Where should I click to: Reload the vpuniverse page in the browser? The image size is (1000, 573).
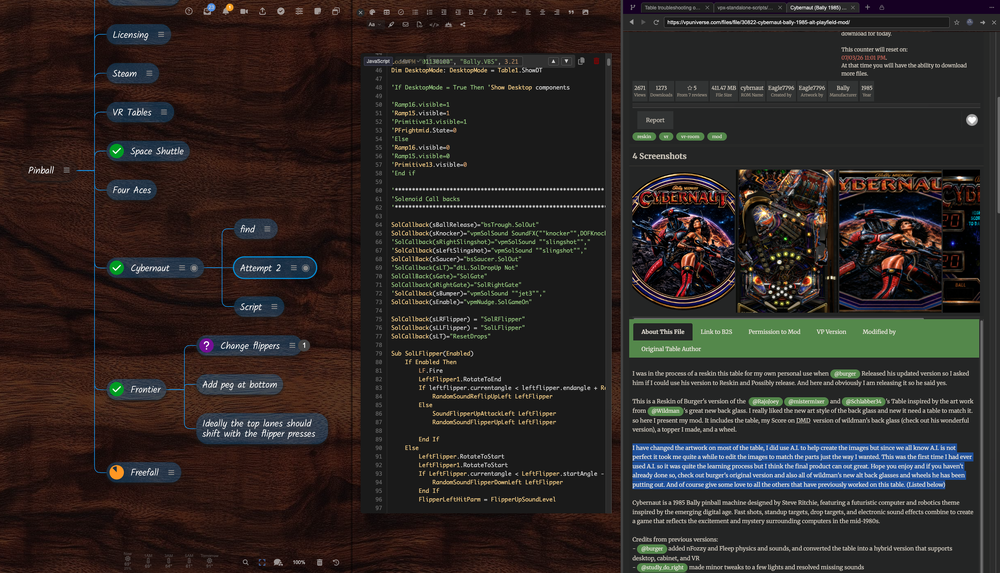[656, 22]
